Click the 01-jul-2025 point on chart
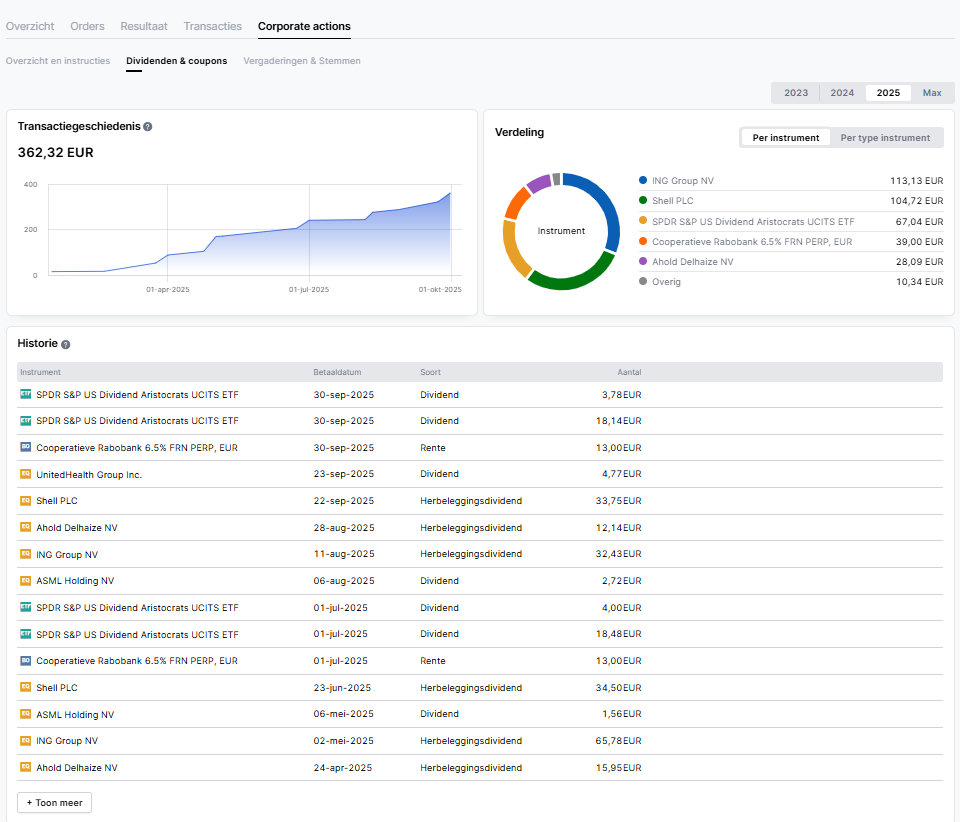960x822 pixels. click(x=308, y=220)
